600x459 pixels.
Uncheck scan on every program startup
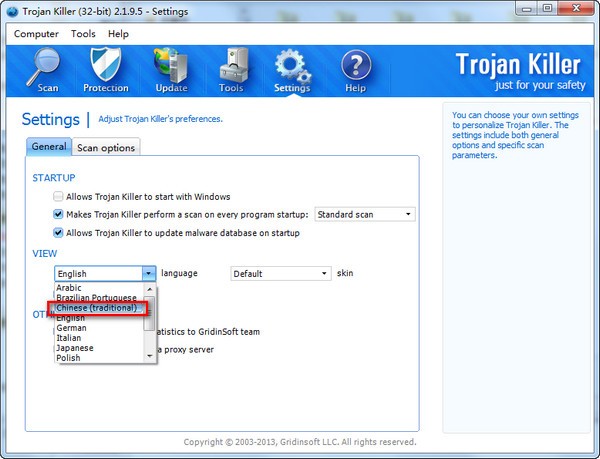[59, 214]
